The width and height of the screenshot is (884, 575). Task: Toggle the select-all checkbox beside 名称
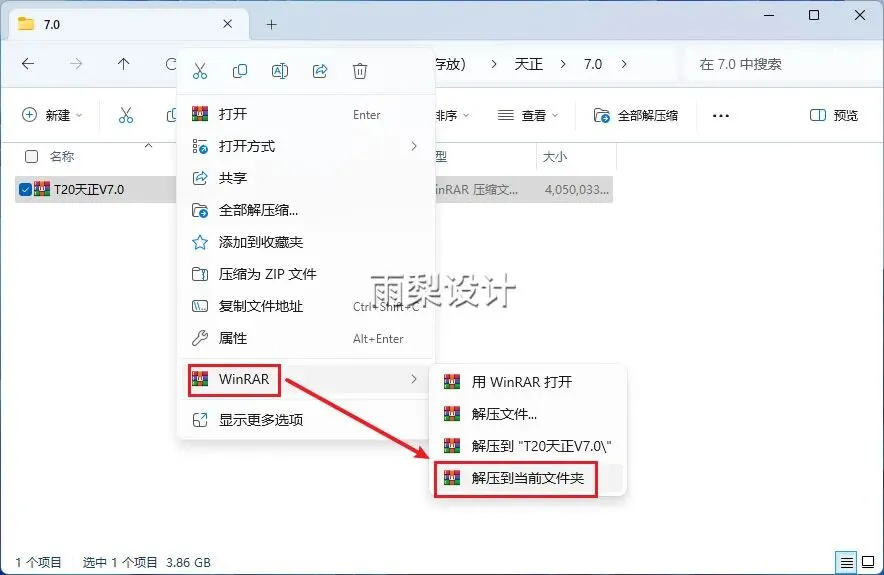pos(32,156)
